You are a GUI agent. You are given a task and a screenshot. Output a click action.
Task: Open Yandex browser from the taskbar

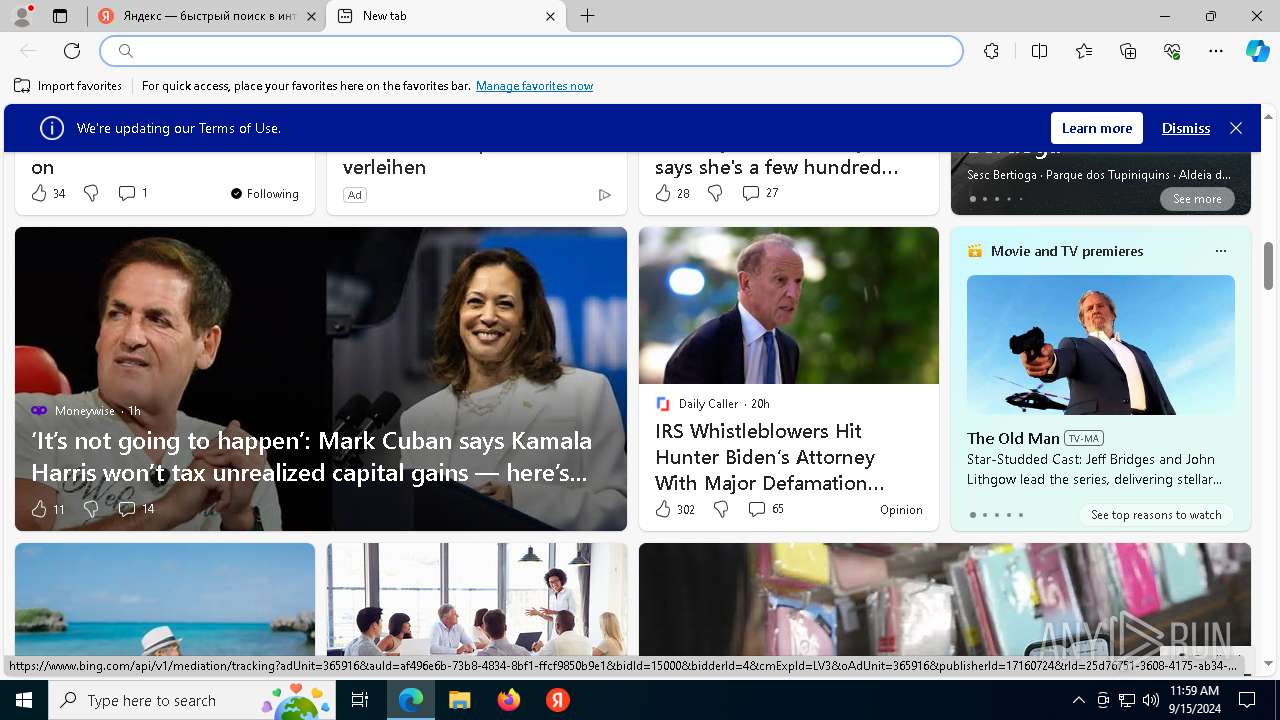pos(558,700)
